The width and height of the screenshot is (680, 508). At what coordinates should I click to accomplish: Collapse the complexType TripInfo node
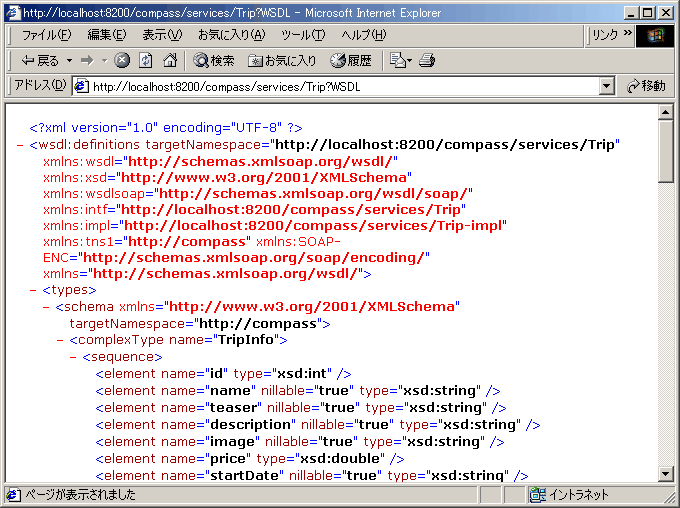point(60,340)
